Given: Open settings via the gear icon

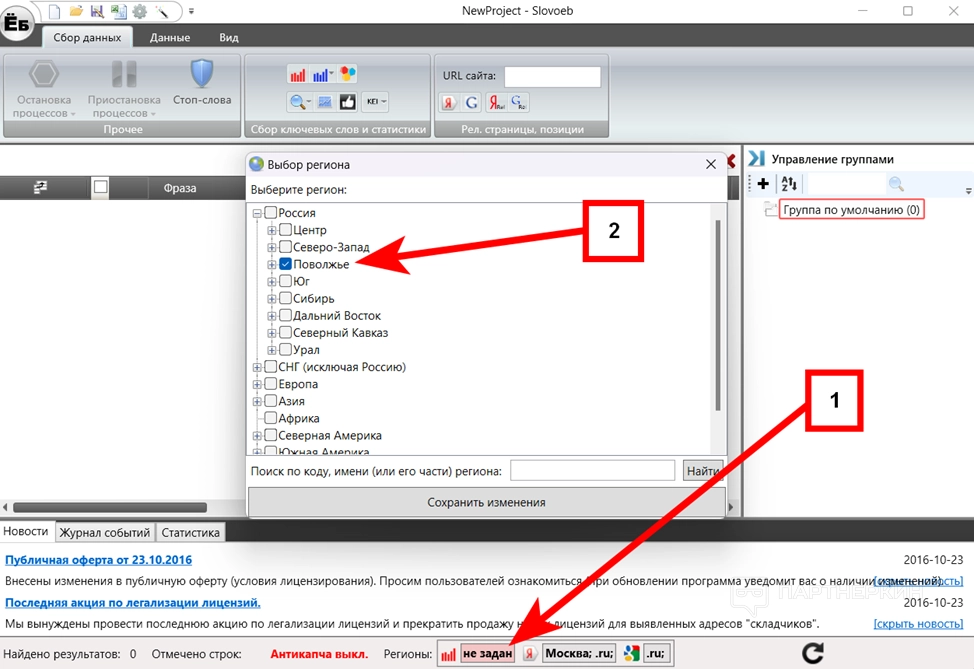Looking at the screenshot, I should coord(140,11).
